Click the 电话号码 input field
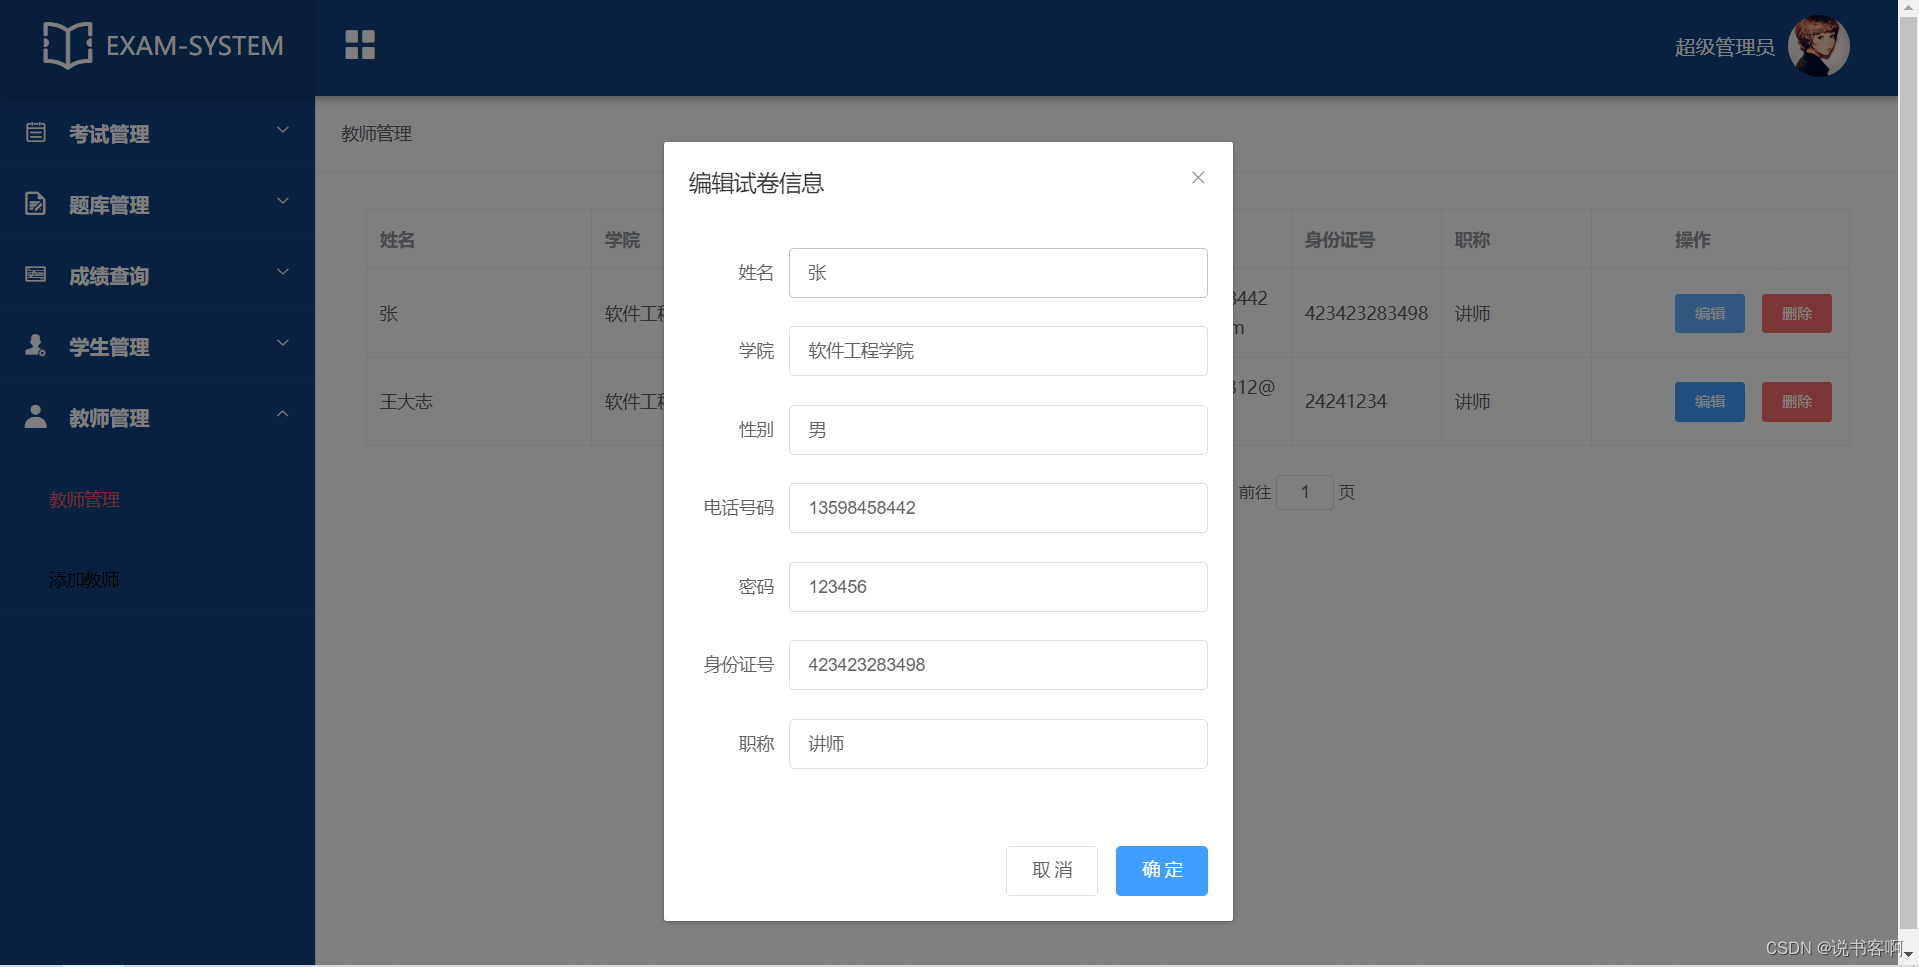 [998, 508]
